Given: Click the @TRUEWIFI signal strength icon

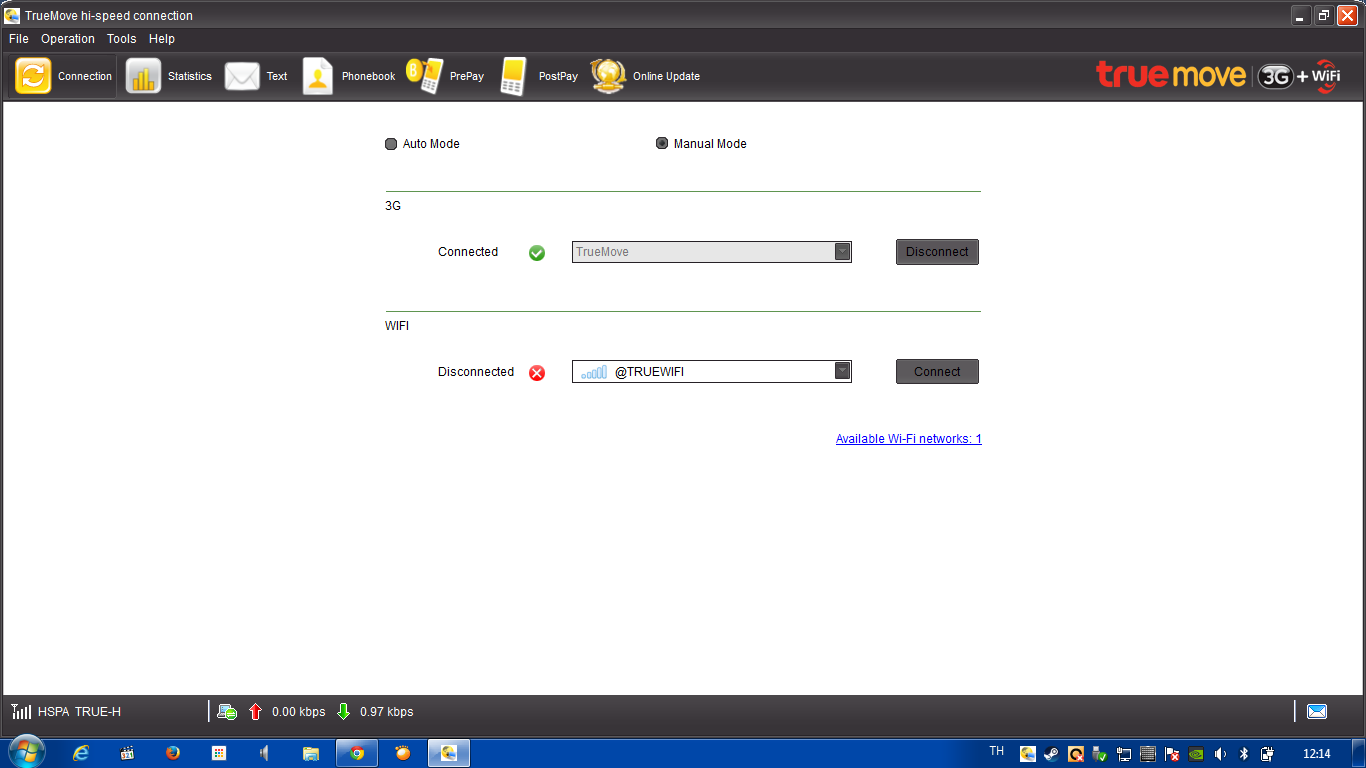Looking at the screenshot, I should point(594,372).
